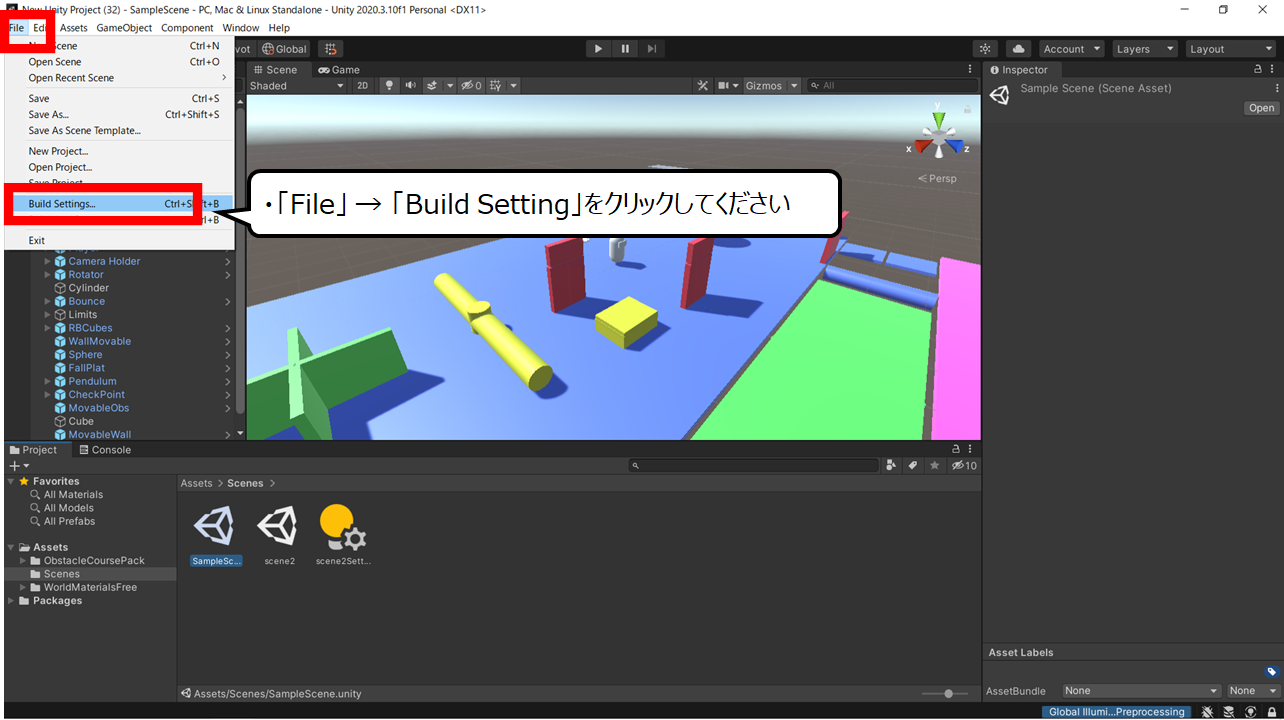Open the Account dropdown
Image resolution: width=1284 pixels, height=720 pixels.
click(1071, 49)
